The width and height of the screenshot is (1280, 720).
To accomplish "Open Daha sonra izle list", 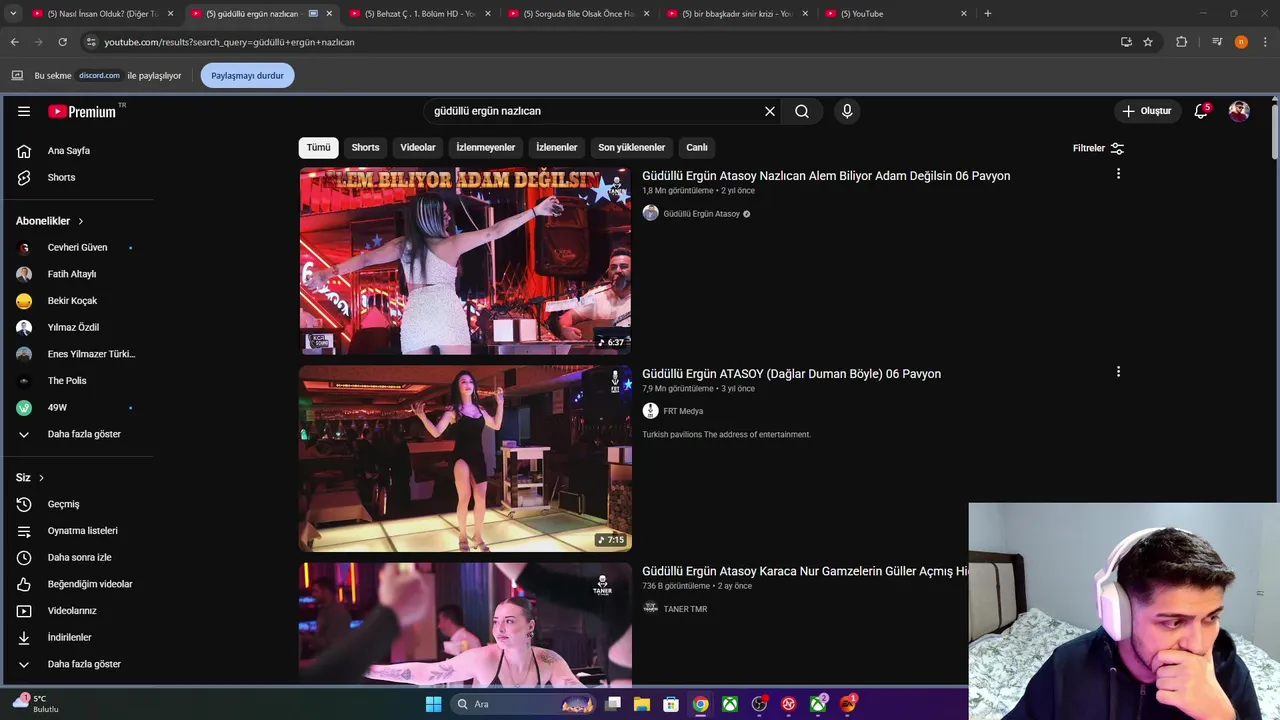I will (80, 557).
